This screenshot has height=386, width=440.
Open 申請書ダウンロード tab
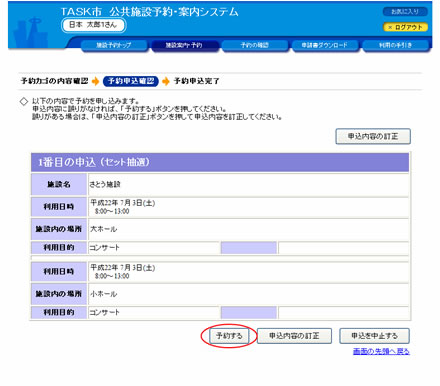tap(325, 45)
